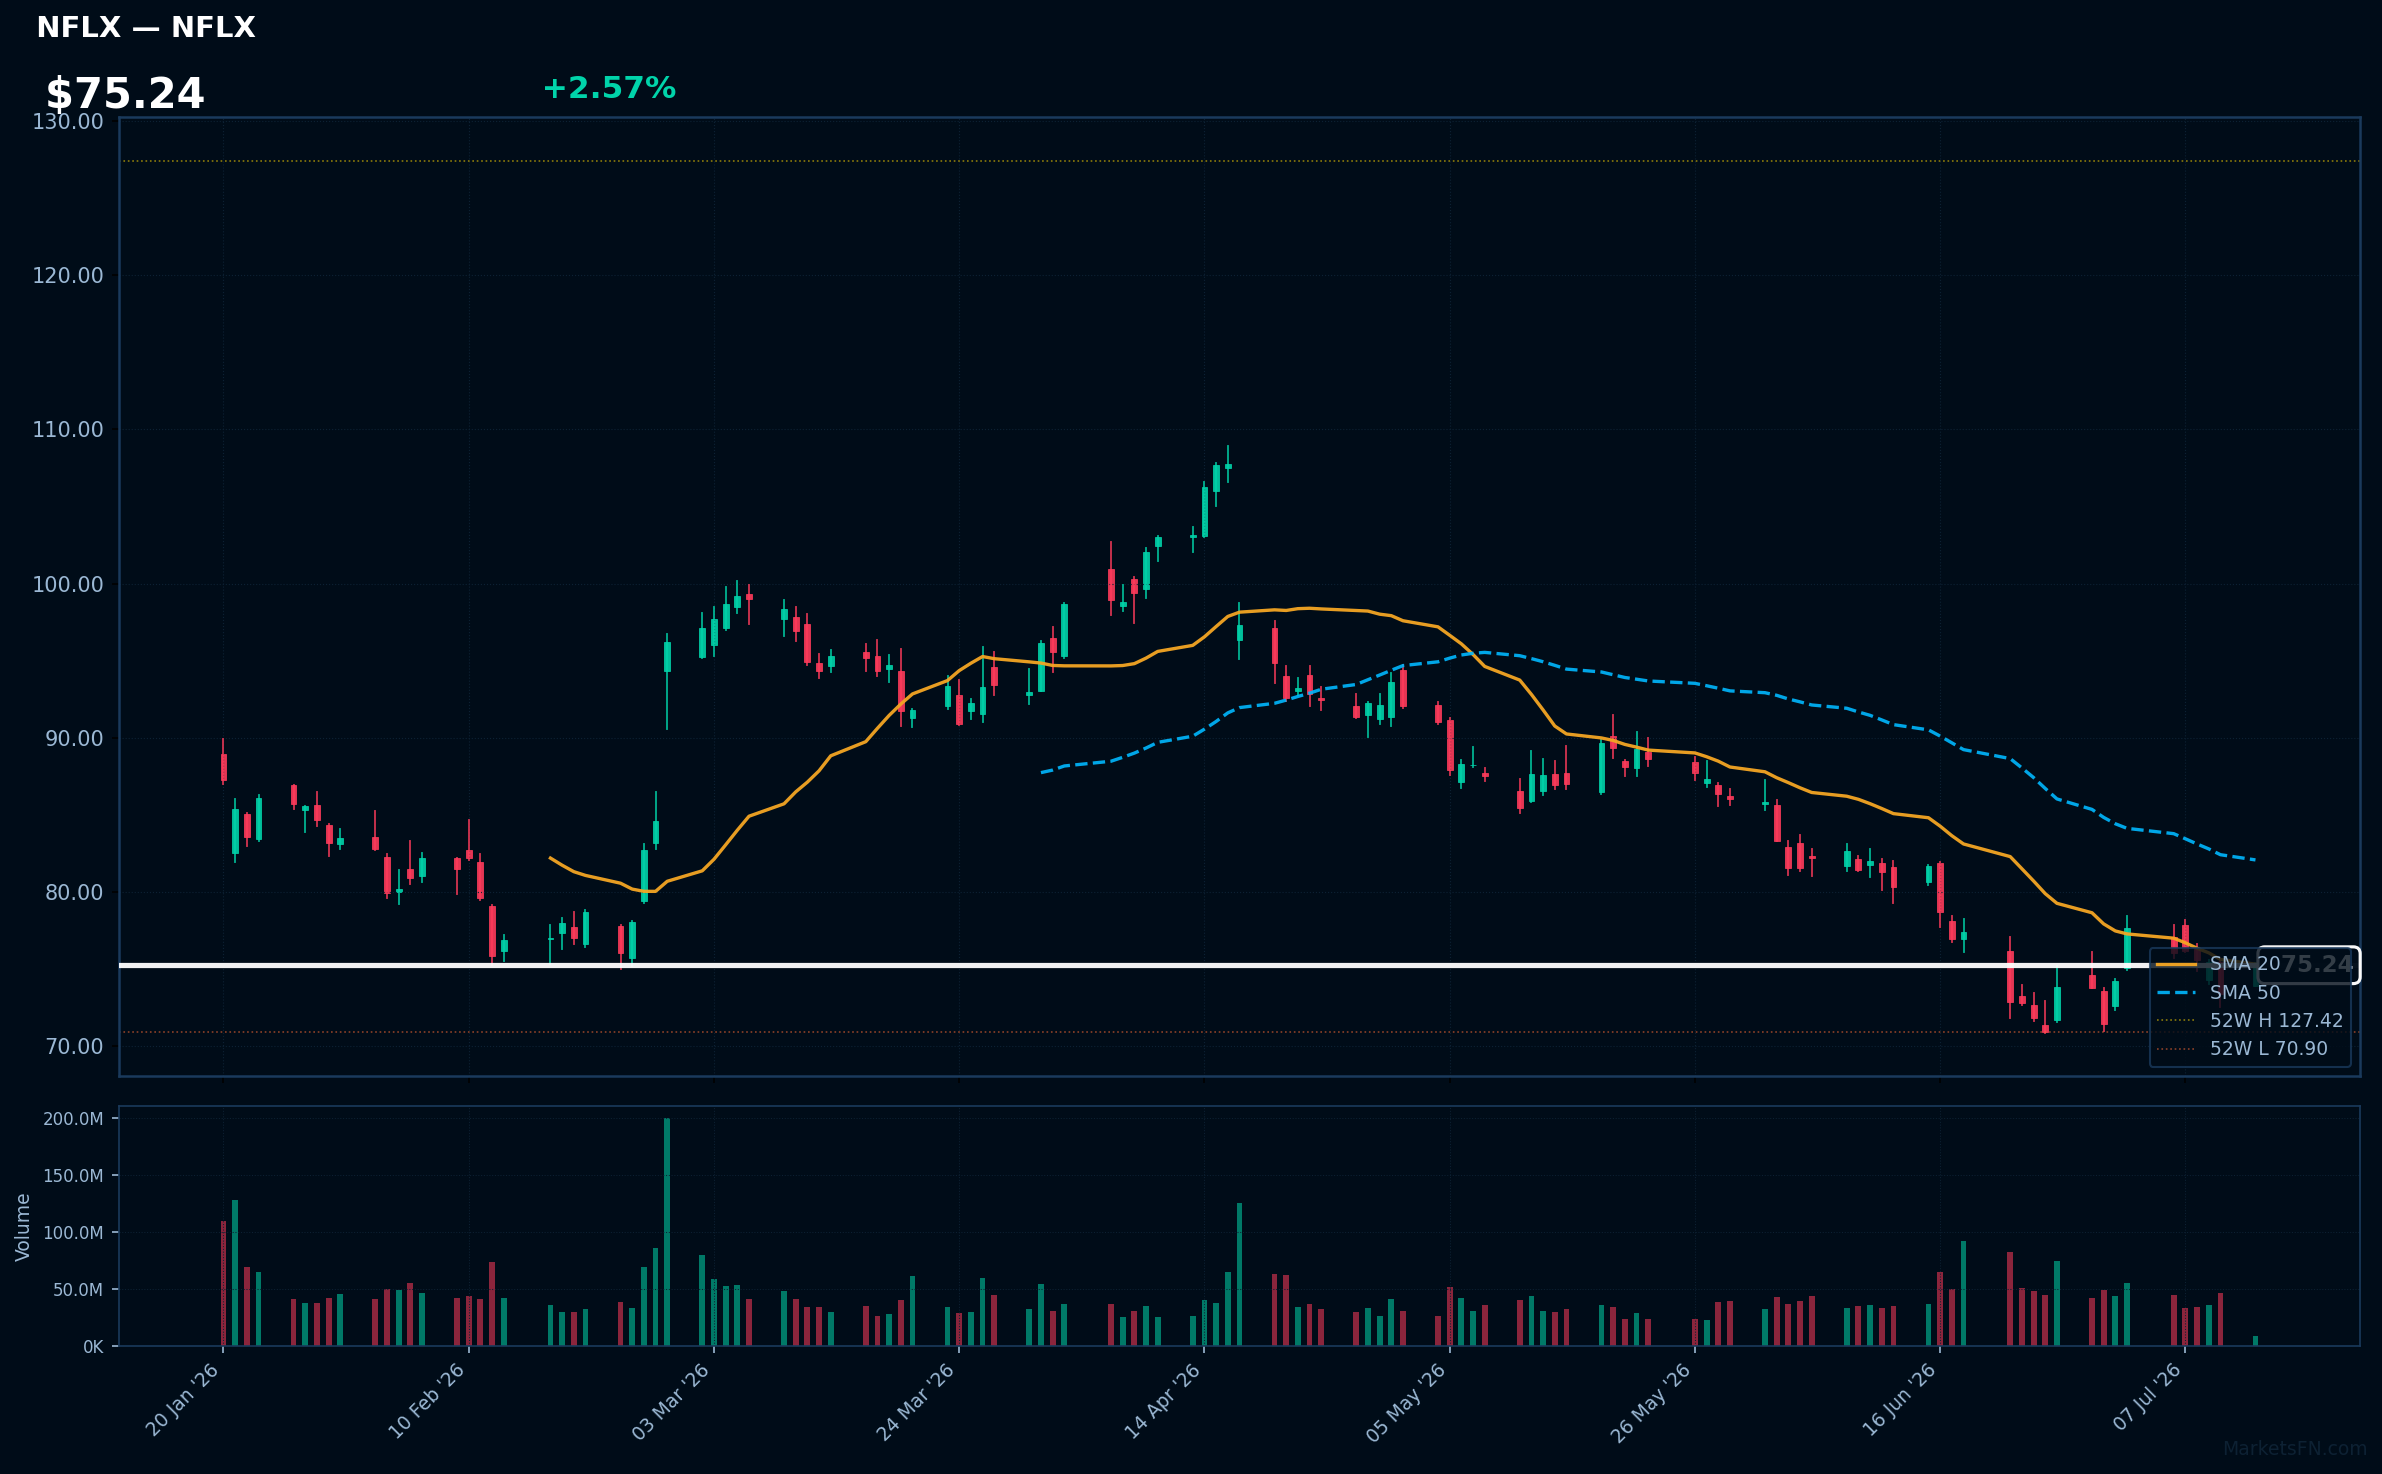Click the 20 Jan '26 date label

pyautogui.click(x=183, y=1400)
